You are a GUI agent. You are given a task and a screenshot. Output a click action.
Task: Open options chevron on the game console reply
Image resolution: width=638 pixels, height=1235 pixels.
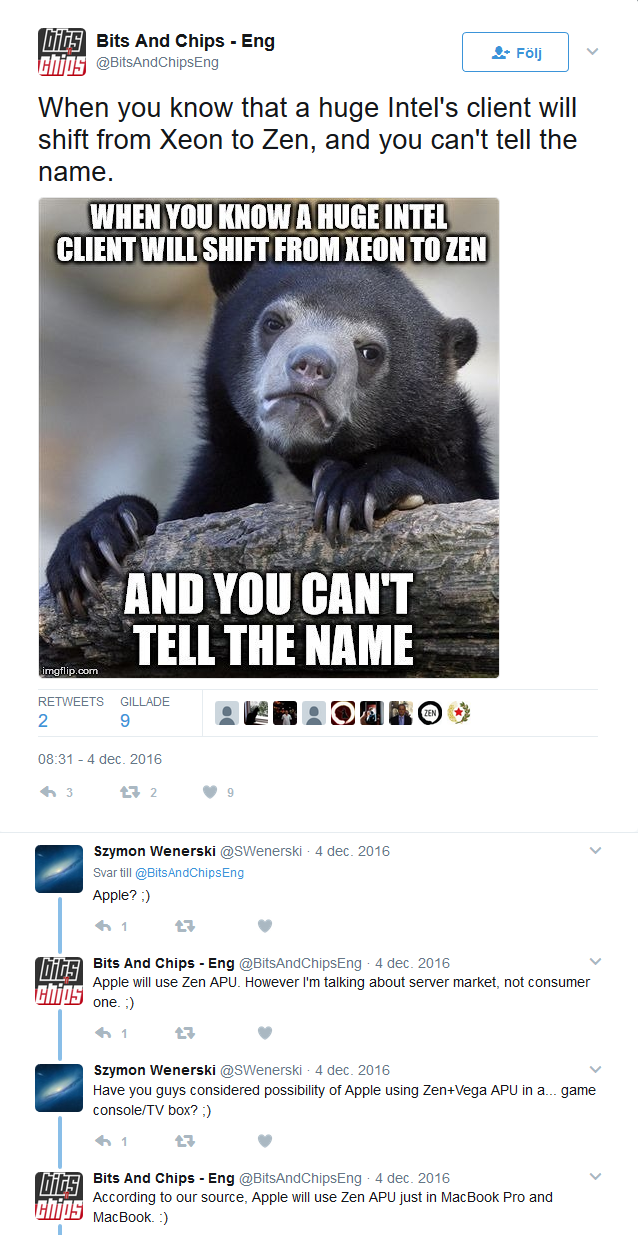point(595,1070)
